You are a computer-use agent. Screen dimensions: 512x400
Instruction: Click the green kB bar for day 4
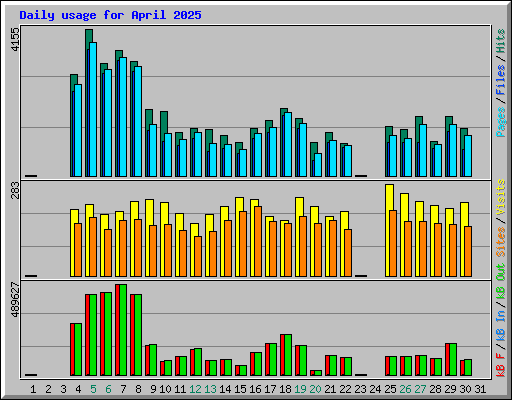tap(78, 349)
